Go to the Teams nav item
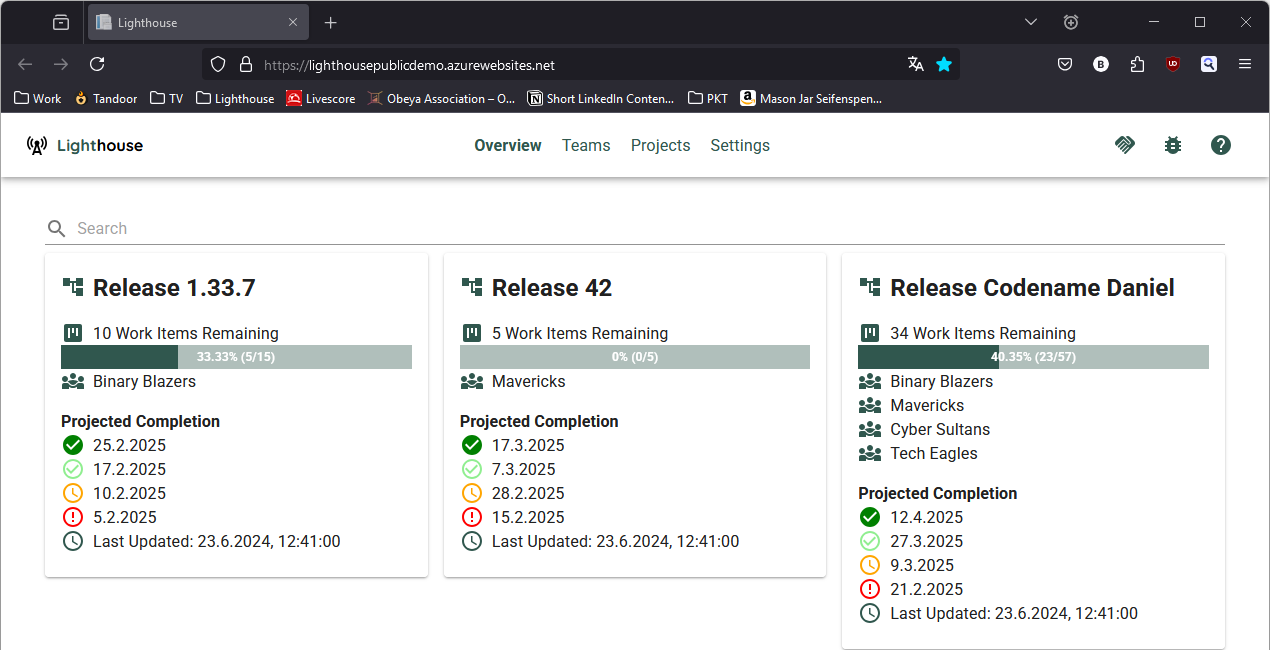 click(x=586, y=146)
